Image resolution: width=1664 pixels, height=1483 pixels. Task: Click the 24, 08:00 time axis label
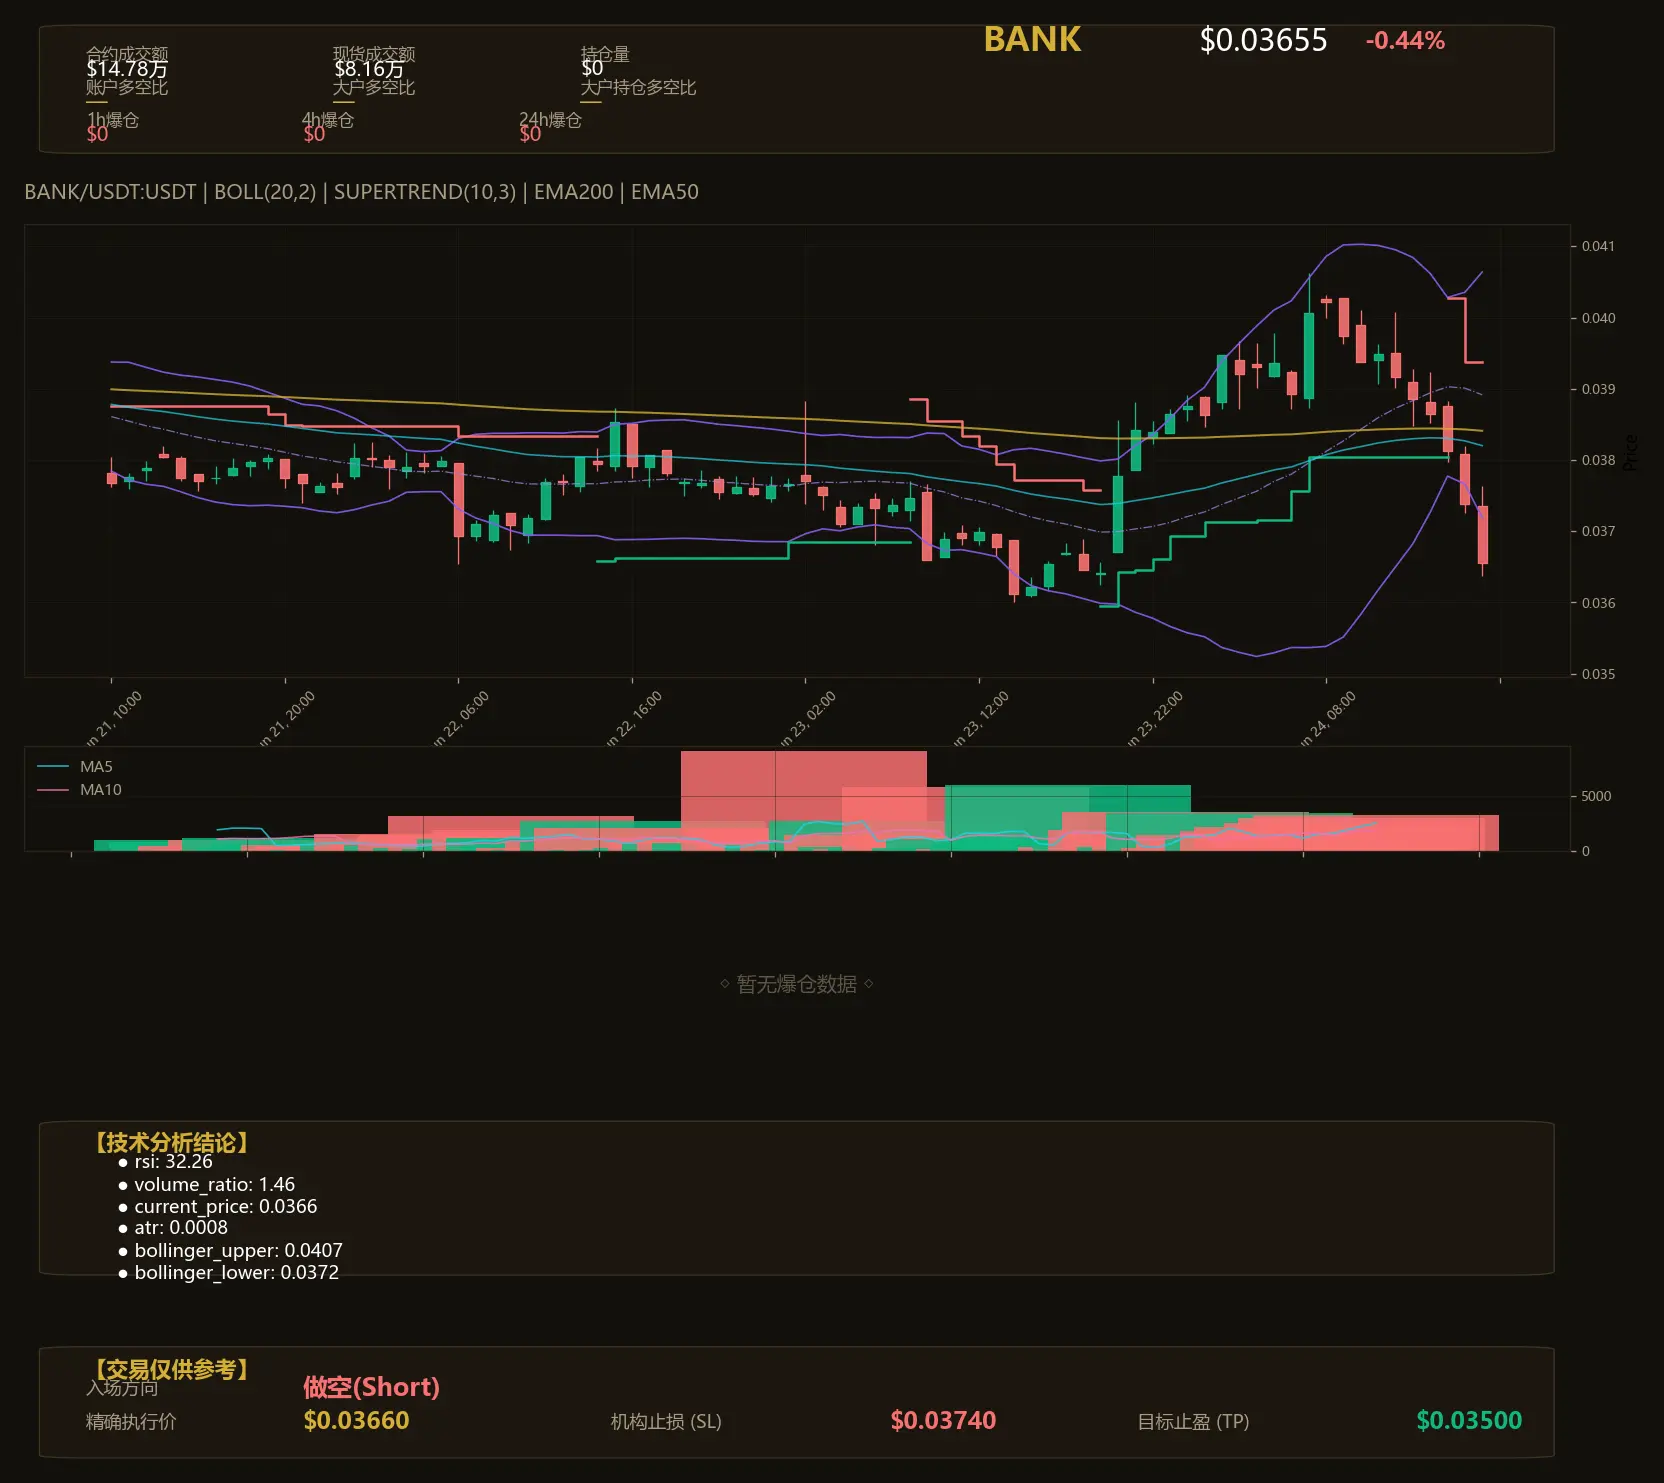pyautogui.click(x=1330, y=718)
